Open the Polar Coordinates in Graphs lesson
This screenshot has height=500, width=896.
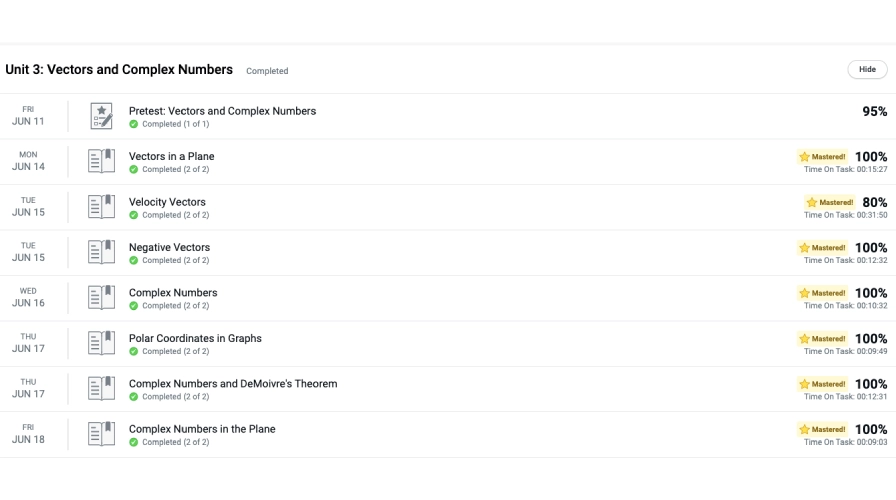click(x=195, y=338)
